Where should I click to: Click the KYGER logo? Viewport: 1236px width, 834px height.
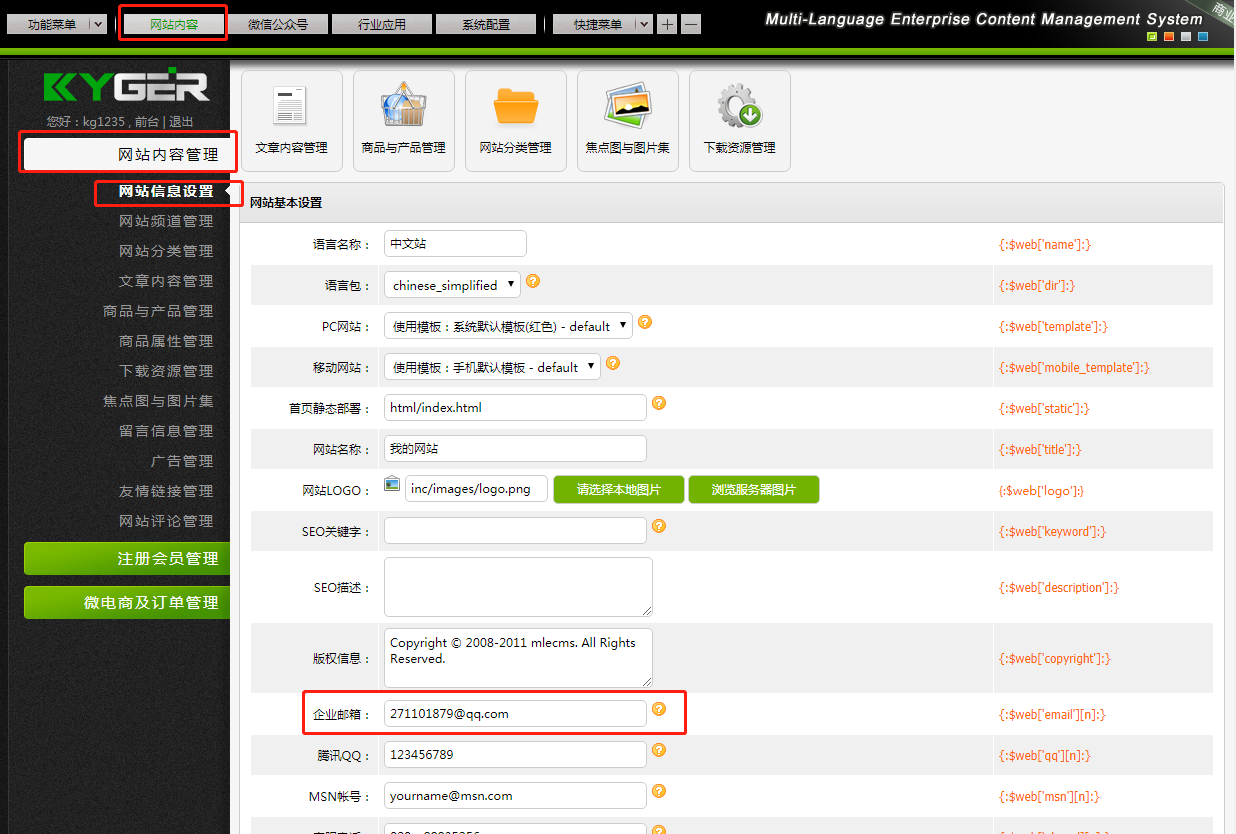click(x=126, y=87)
